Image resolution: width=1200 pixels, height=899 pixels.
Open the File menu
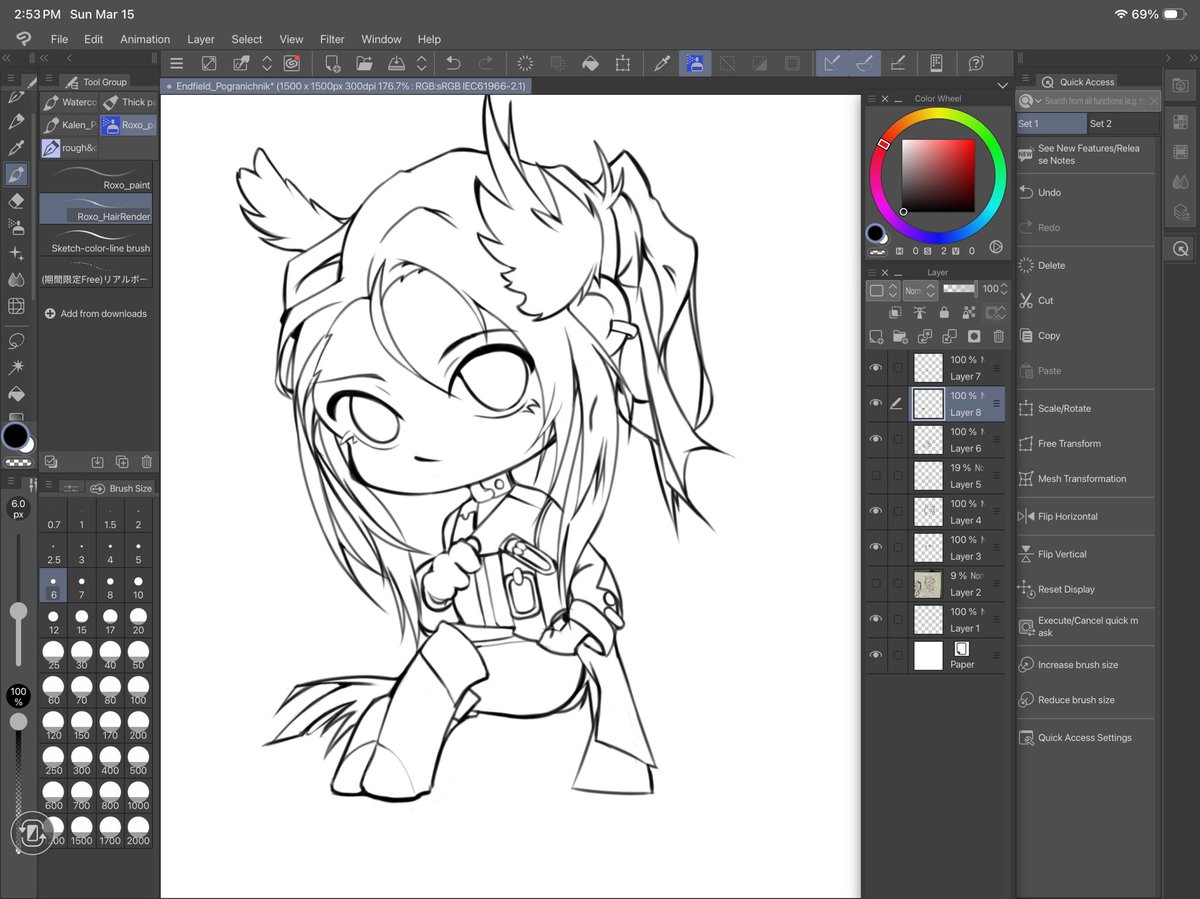59,39
